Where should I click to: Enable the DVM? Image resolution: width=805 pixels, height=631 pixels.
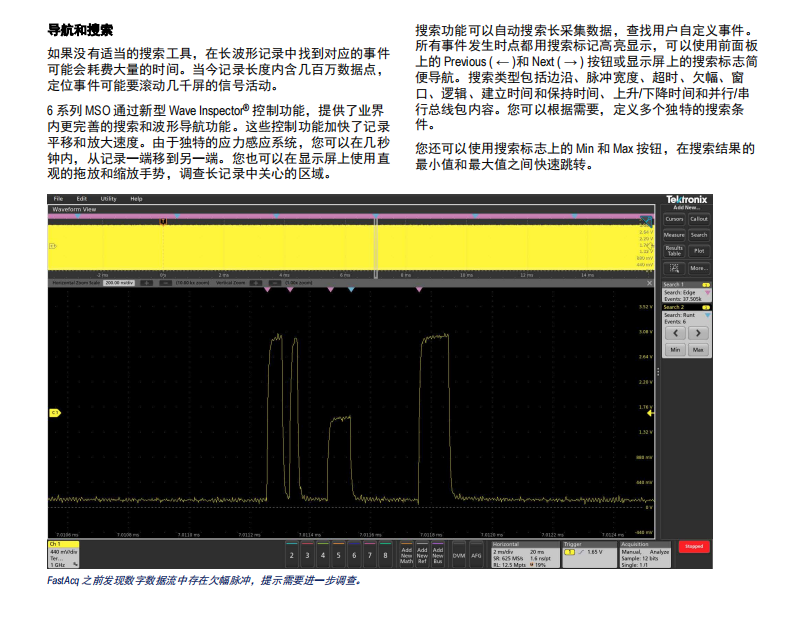click(458, 554)
